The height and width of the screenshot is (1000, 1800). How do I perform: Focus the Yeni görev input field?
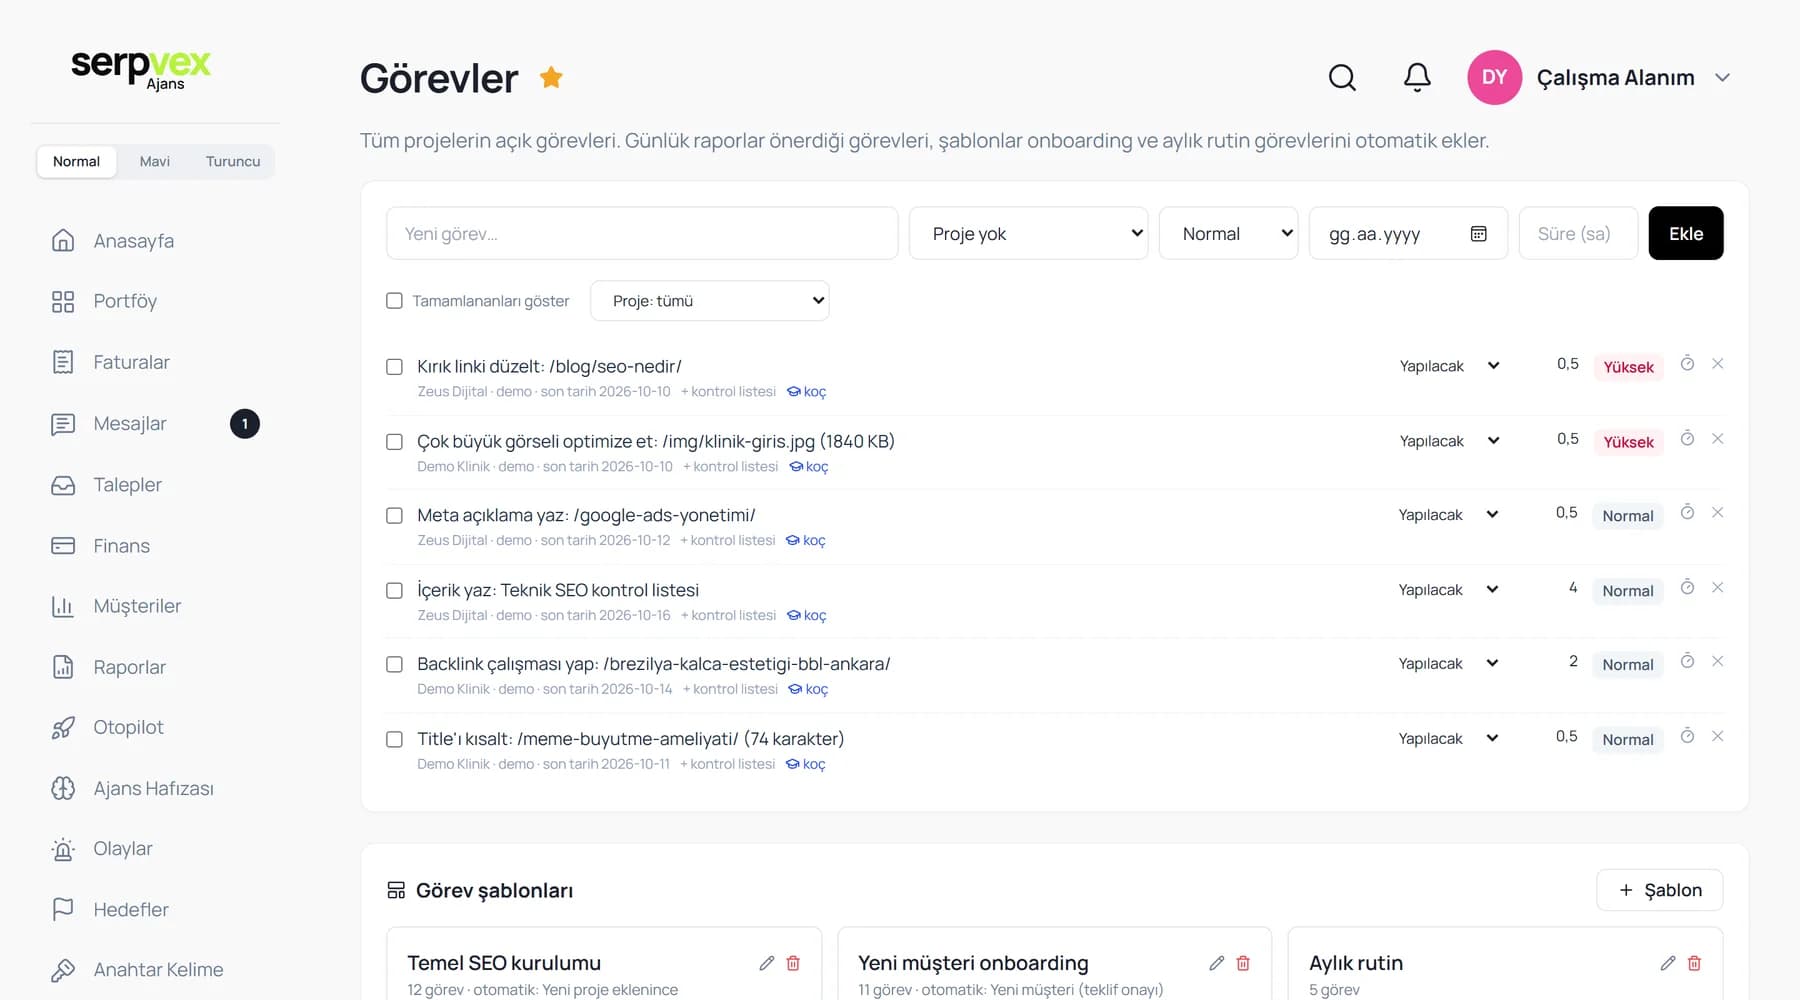tap(642, 233)
